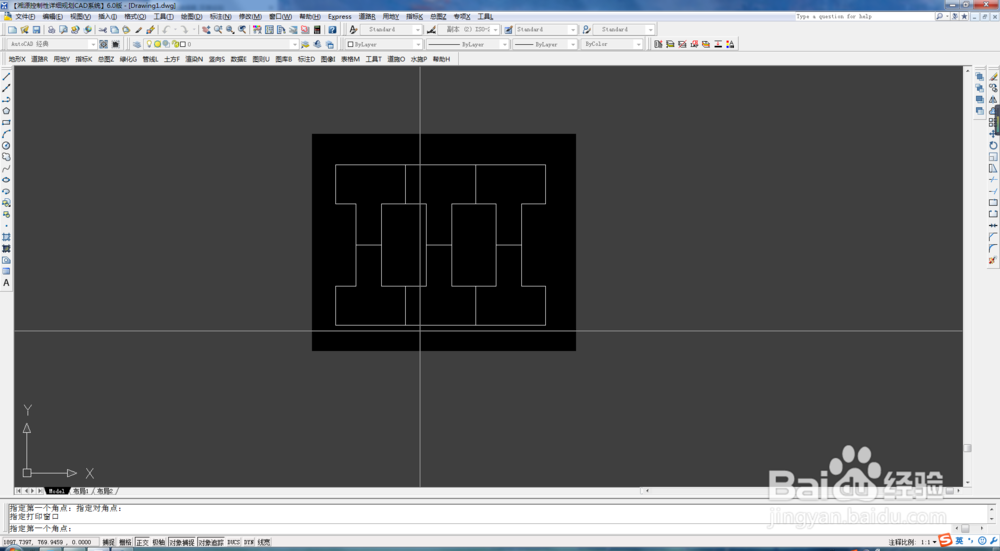Toggle DYN dynamic input
The width and height of the screenshot is (1000, 551).
coord(249,543)
